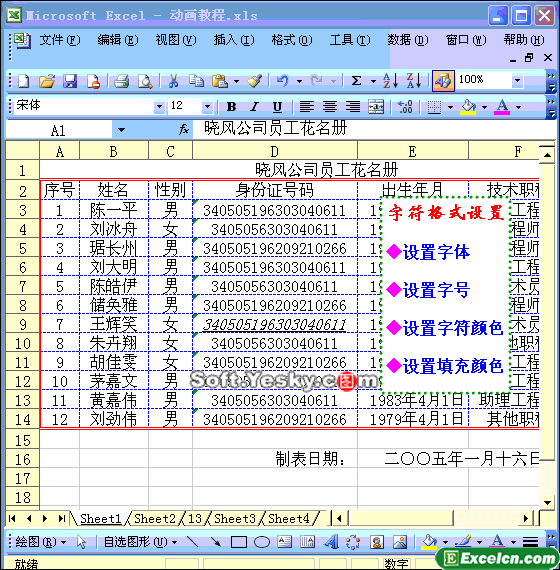Click the vertical scrollbar down arrow
The image size is (560, 570).
(548, 503)
